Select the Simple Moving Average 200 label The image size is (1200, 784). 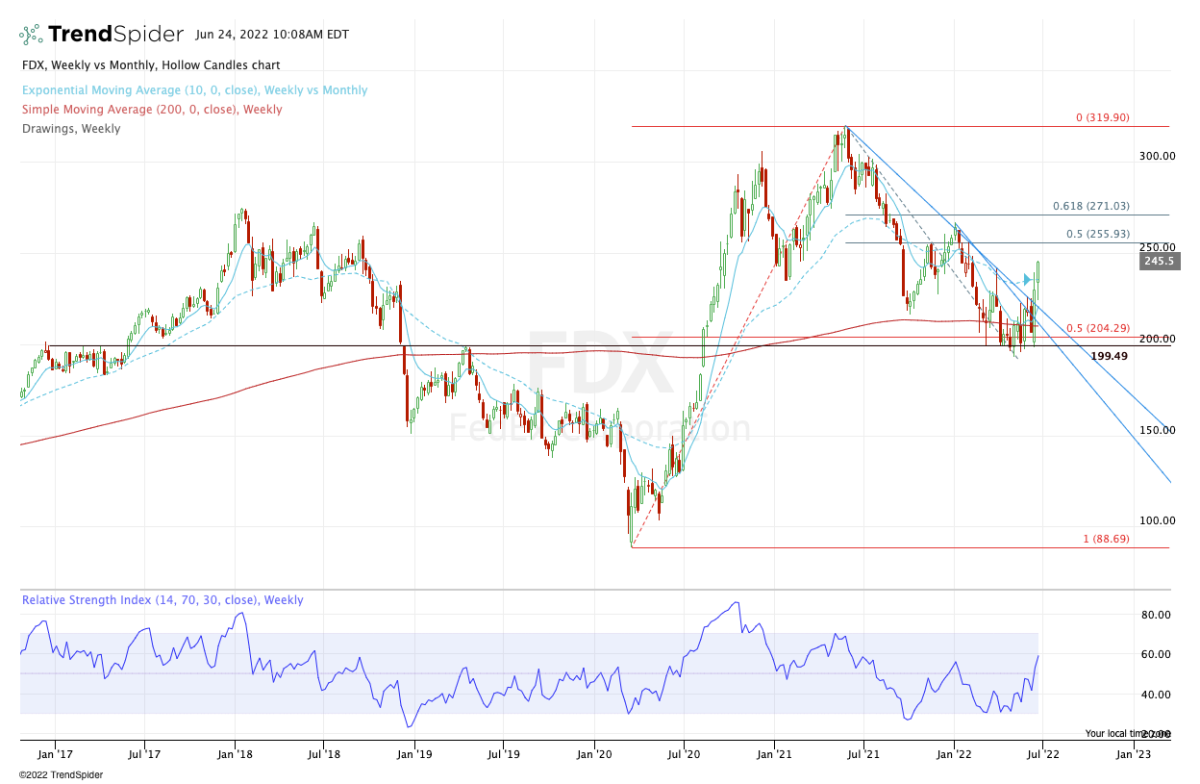point(151,109)
